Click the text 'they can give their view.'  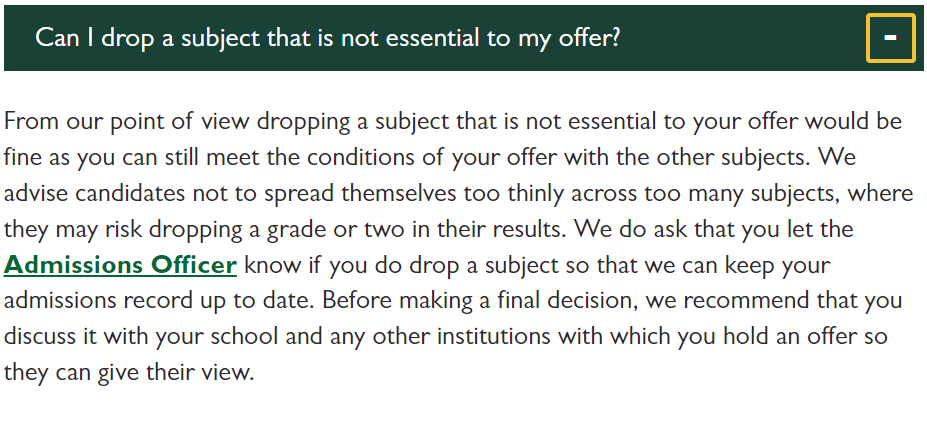pos(128,373)
